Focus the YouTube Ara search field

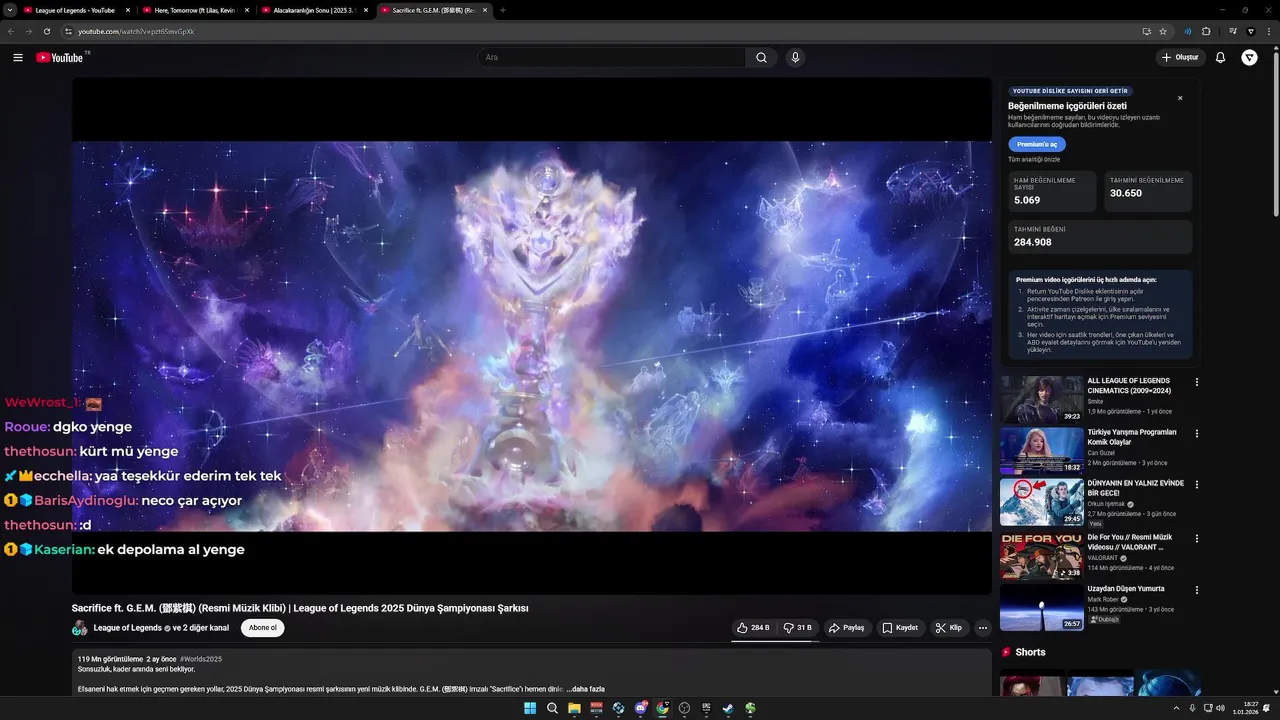(611, 58)
